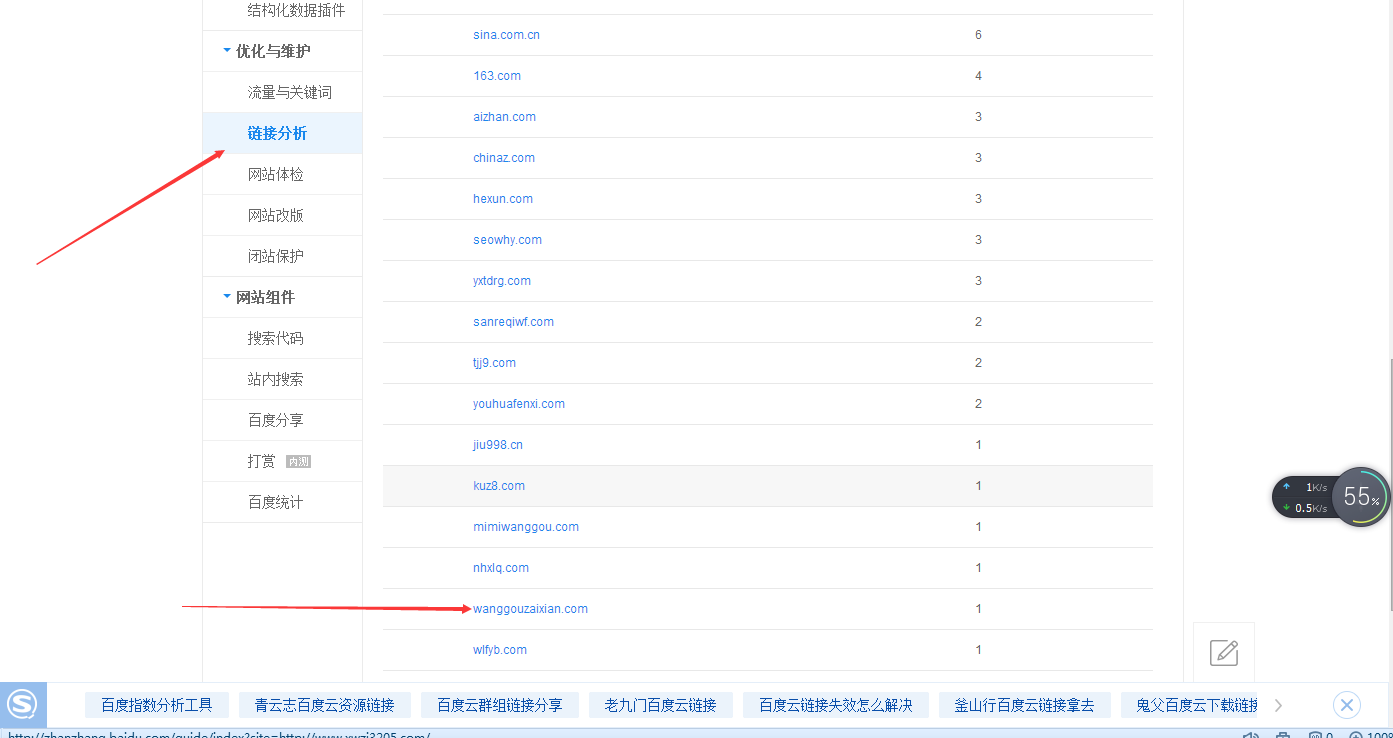Close the bottom suggestion bar
The image size is (1393, 738).
1346,705
